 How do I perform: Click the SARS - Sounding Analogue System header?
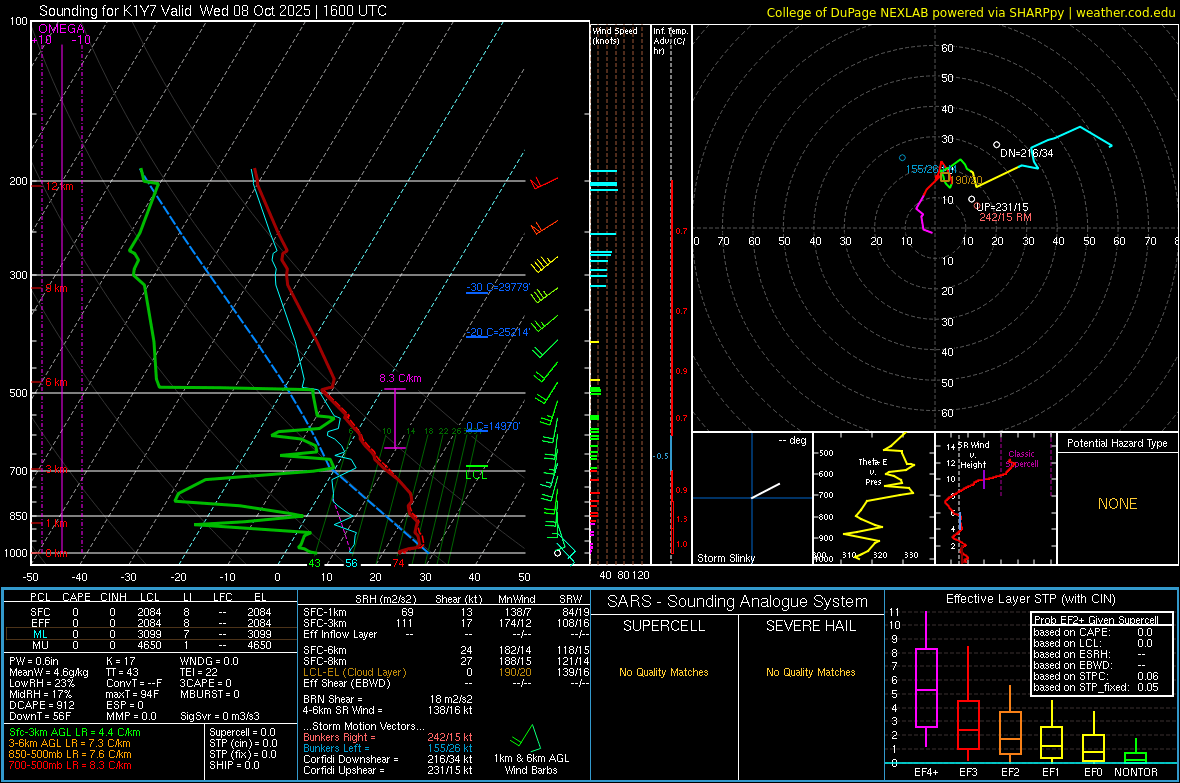point(738,602)
